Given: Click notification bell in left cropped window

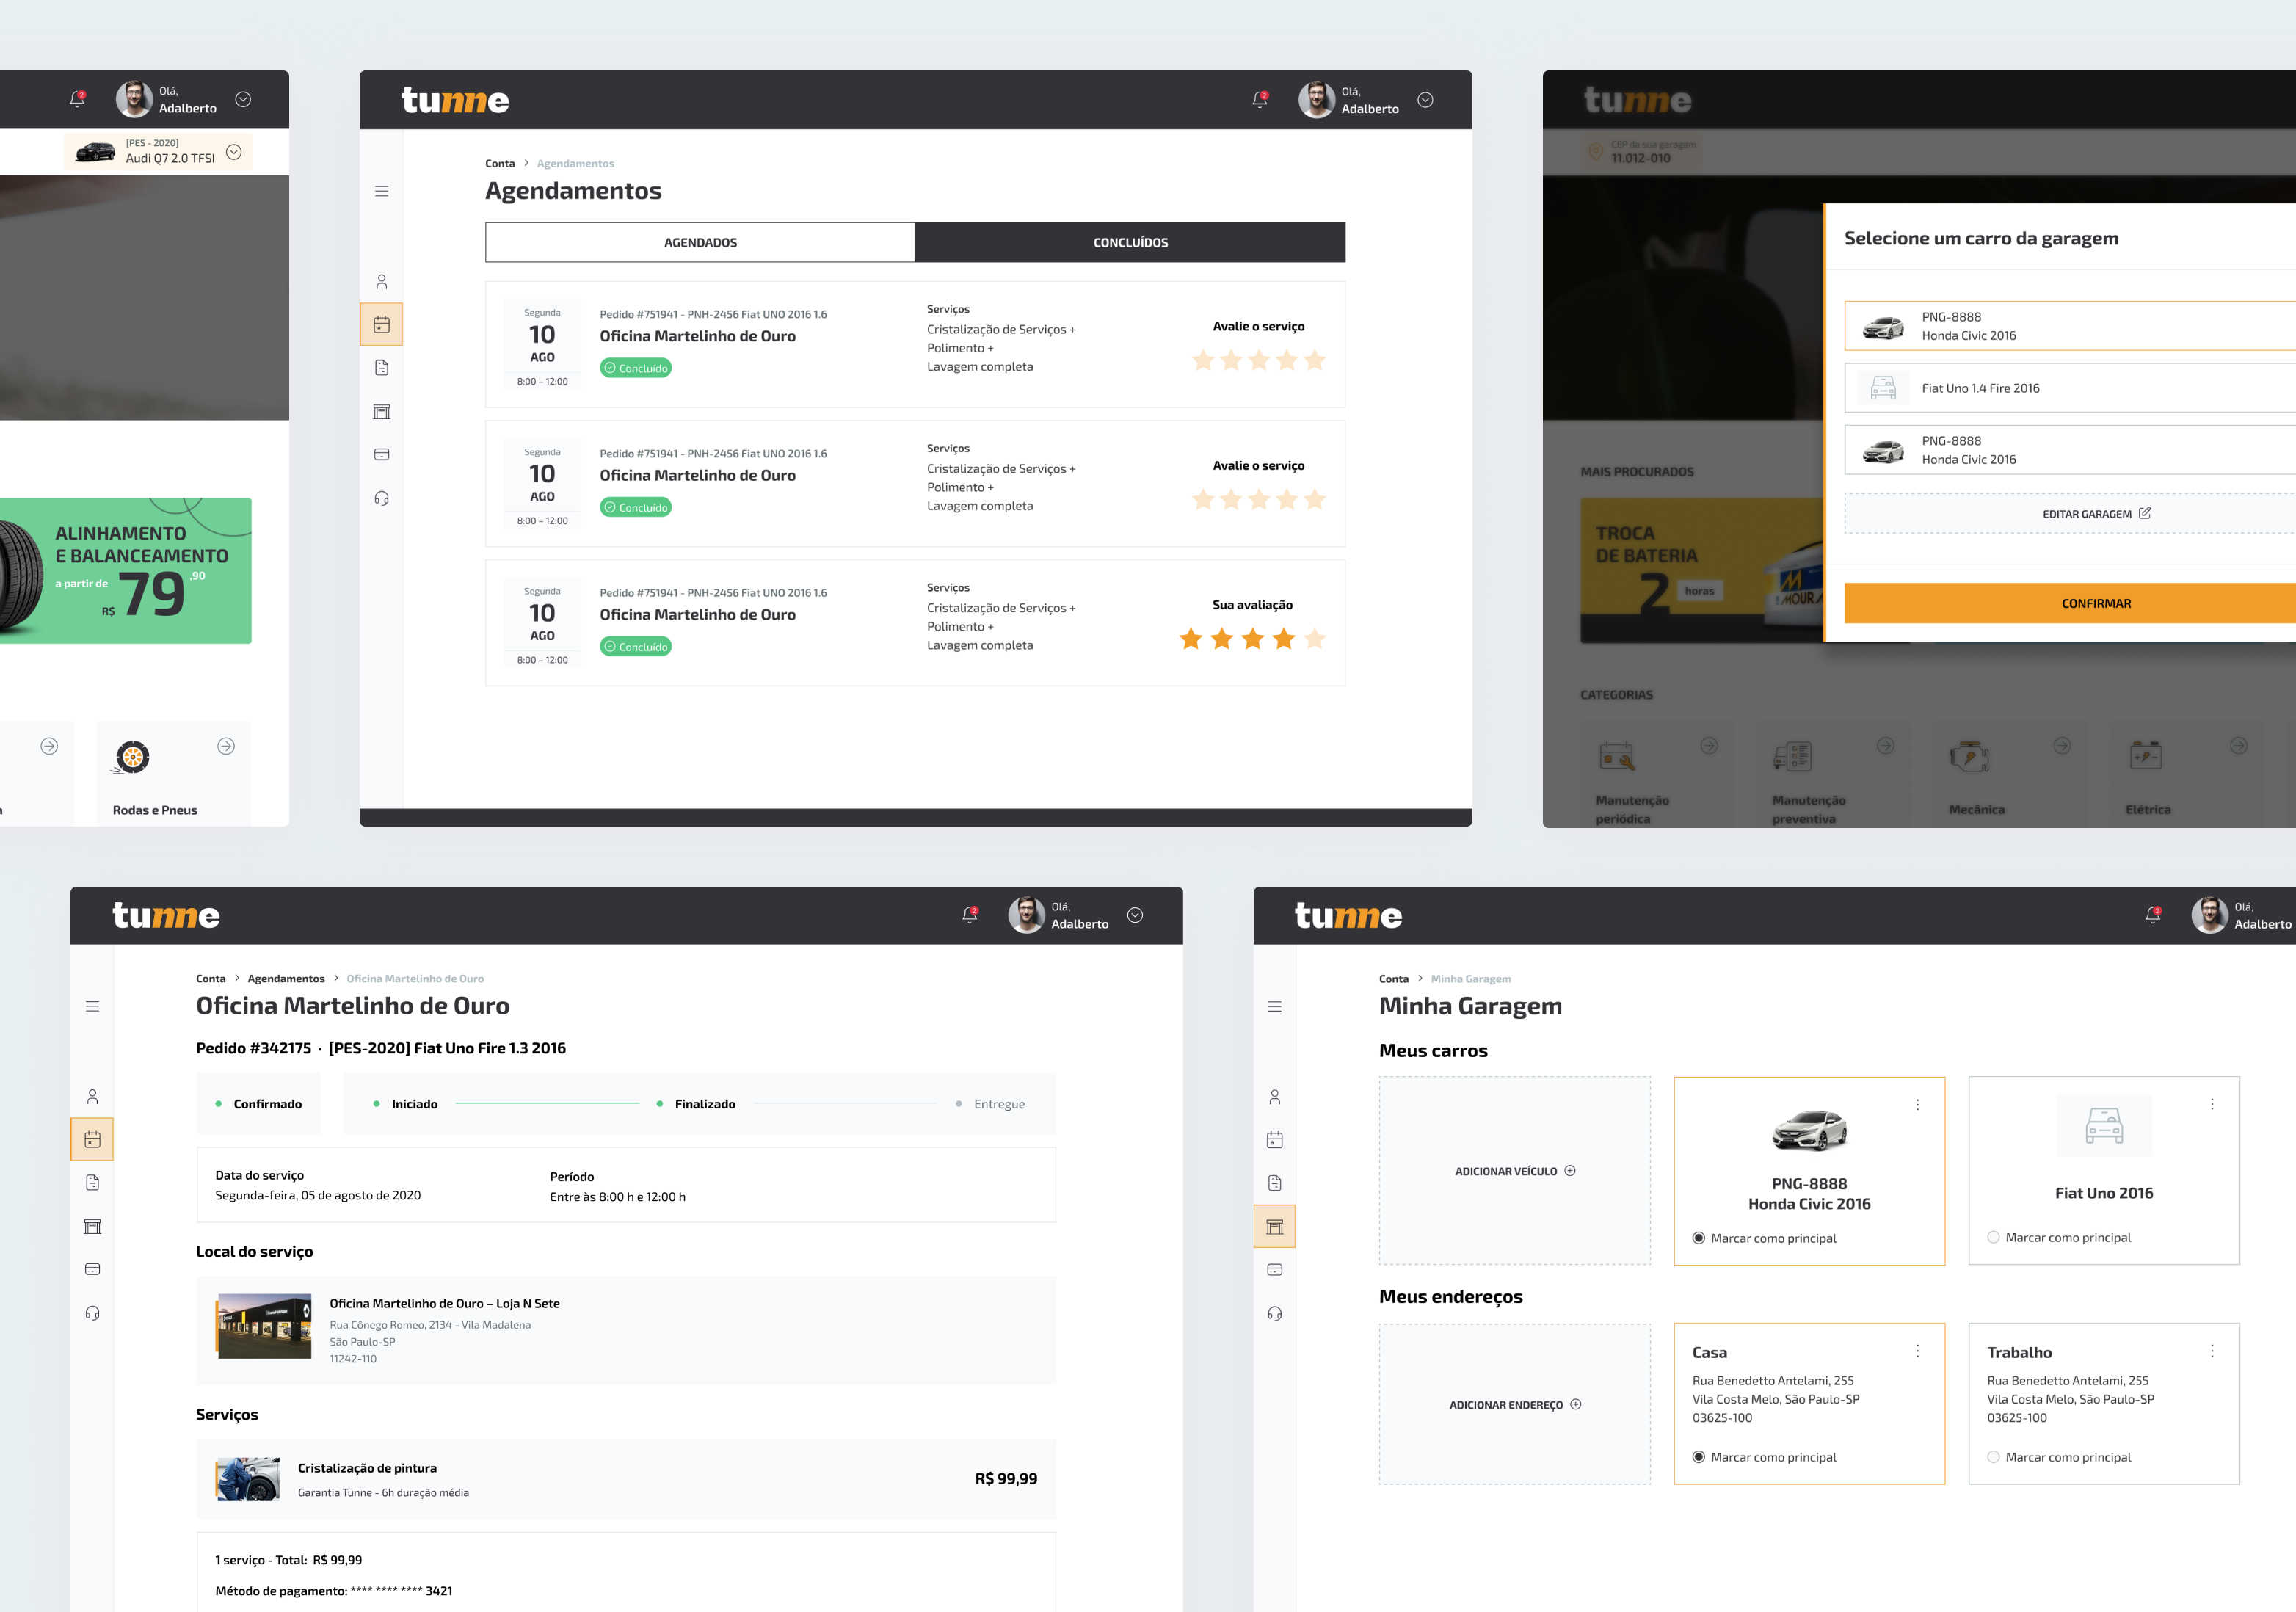Looking at the screenshot, I should [77, 98].
